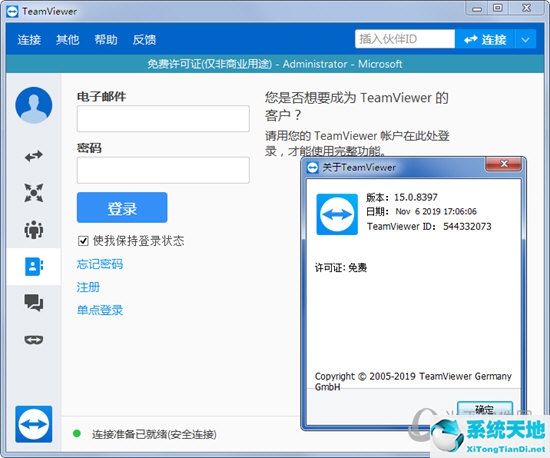Maximize the TeamViewer main window
550x458 pixels.
pos(498,8)
